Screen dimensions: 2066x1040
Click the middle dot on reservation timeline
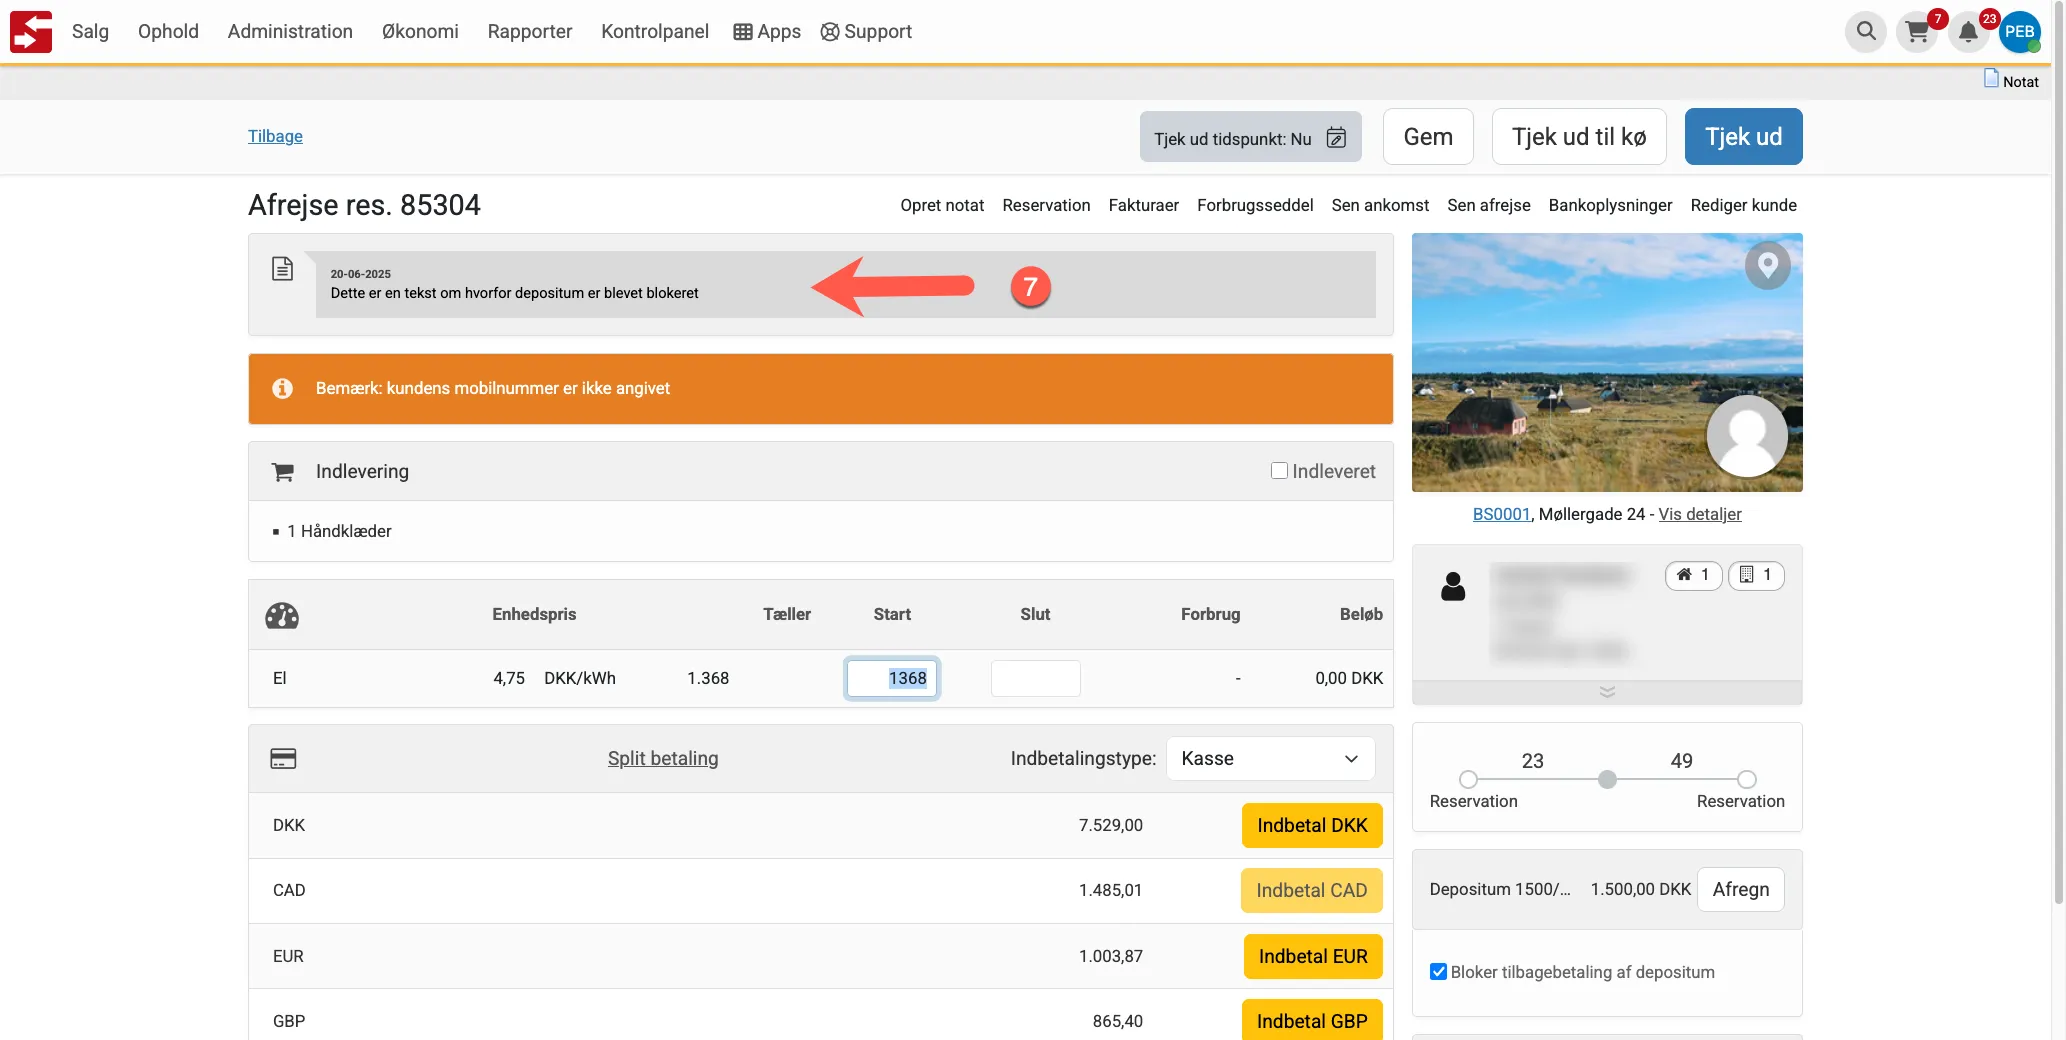point(1607,780)
